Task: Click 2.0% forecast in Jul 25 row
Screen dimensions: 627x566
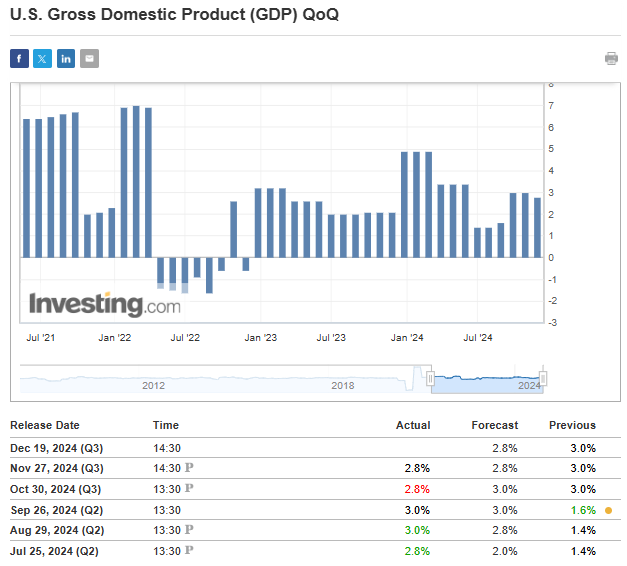Action: (505, 551)
